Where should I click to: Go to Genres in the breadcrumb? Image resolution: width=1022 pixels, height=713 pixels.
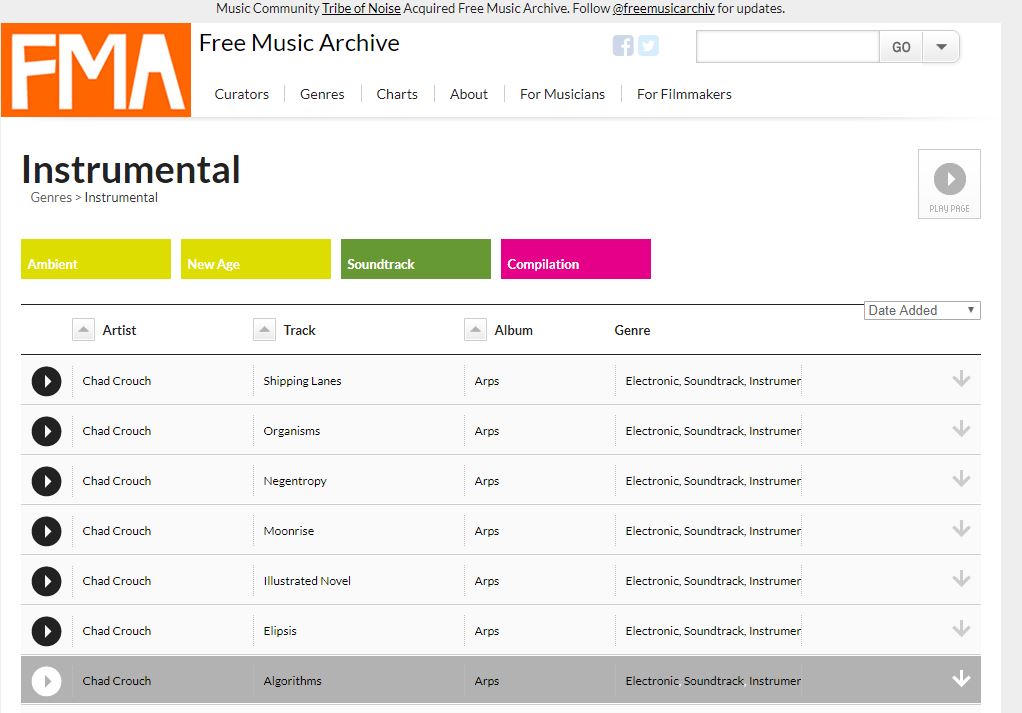[51, 197]
